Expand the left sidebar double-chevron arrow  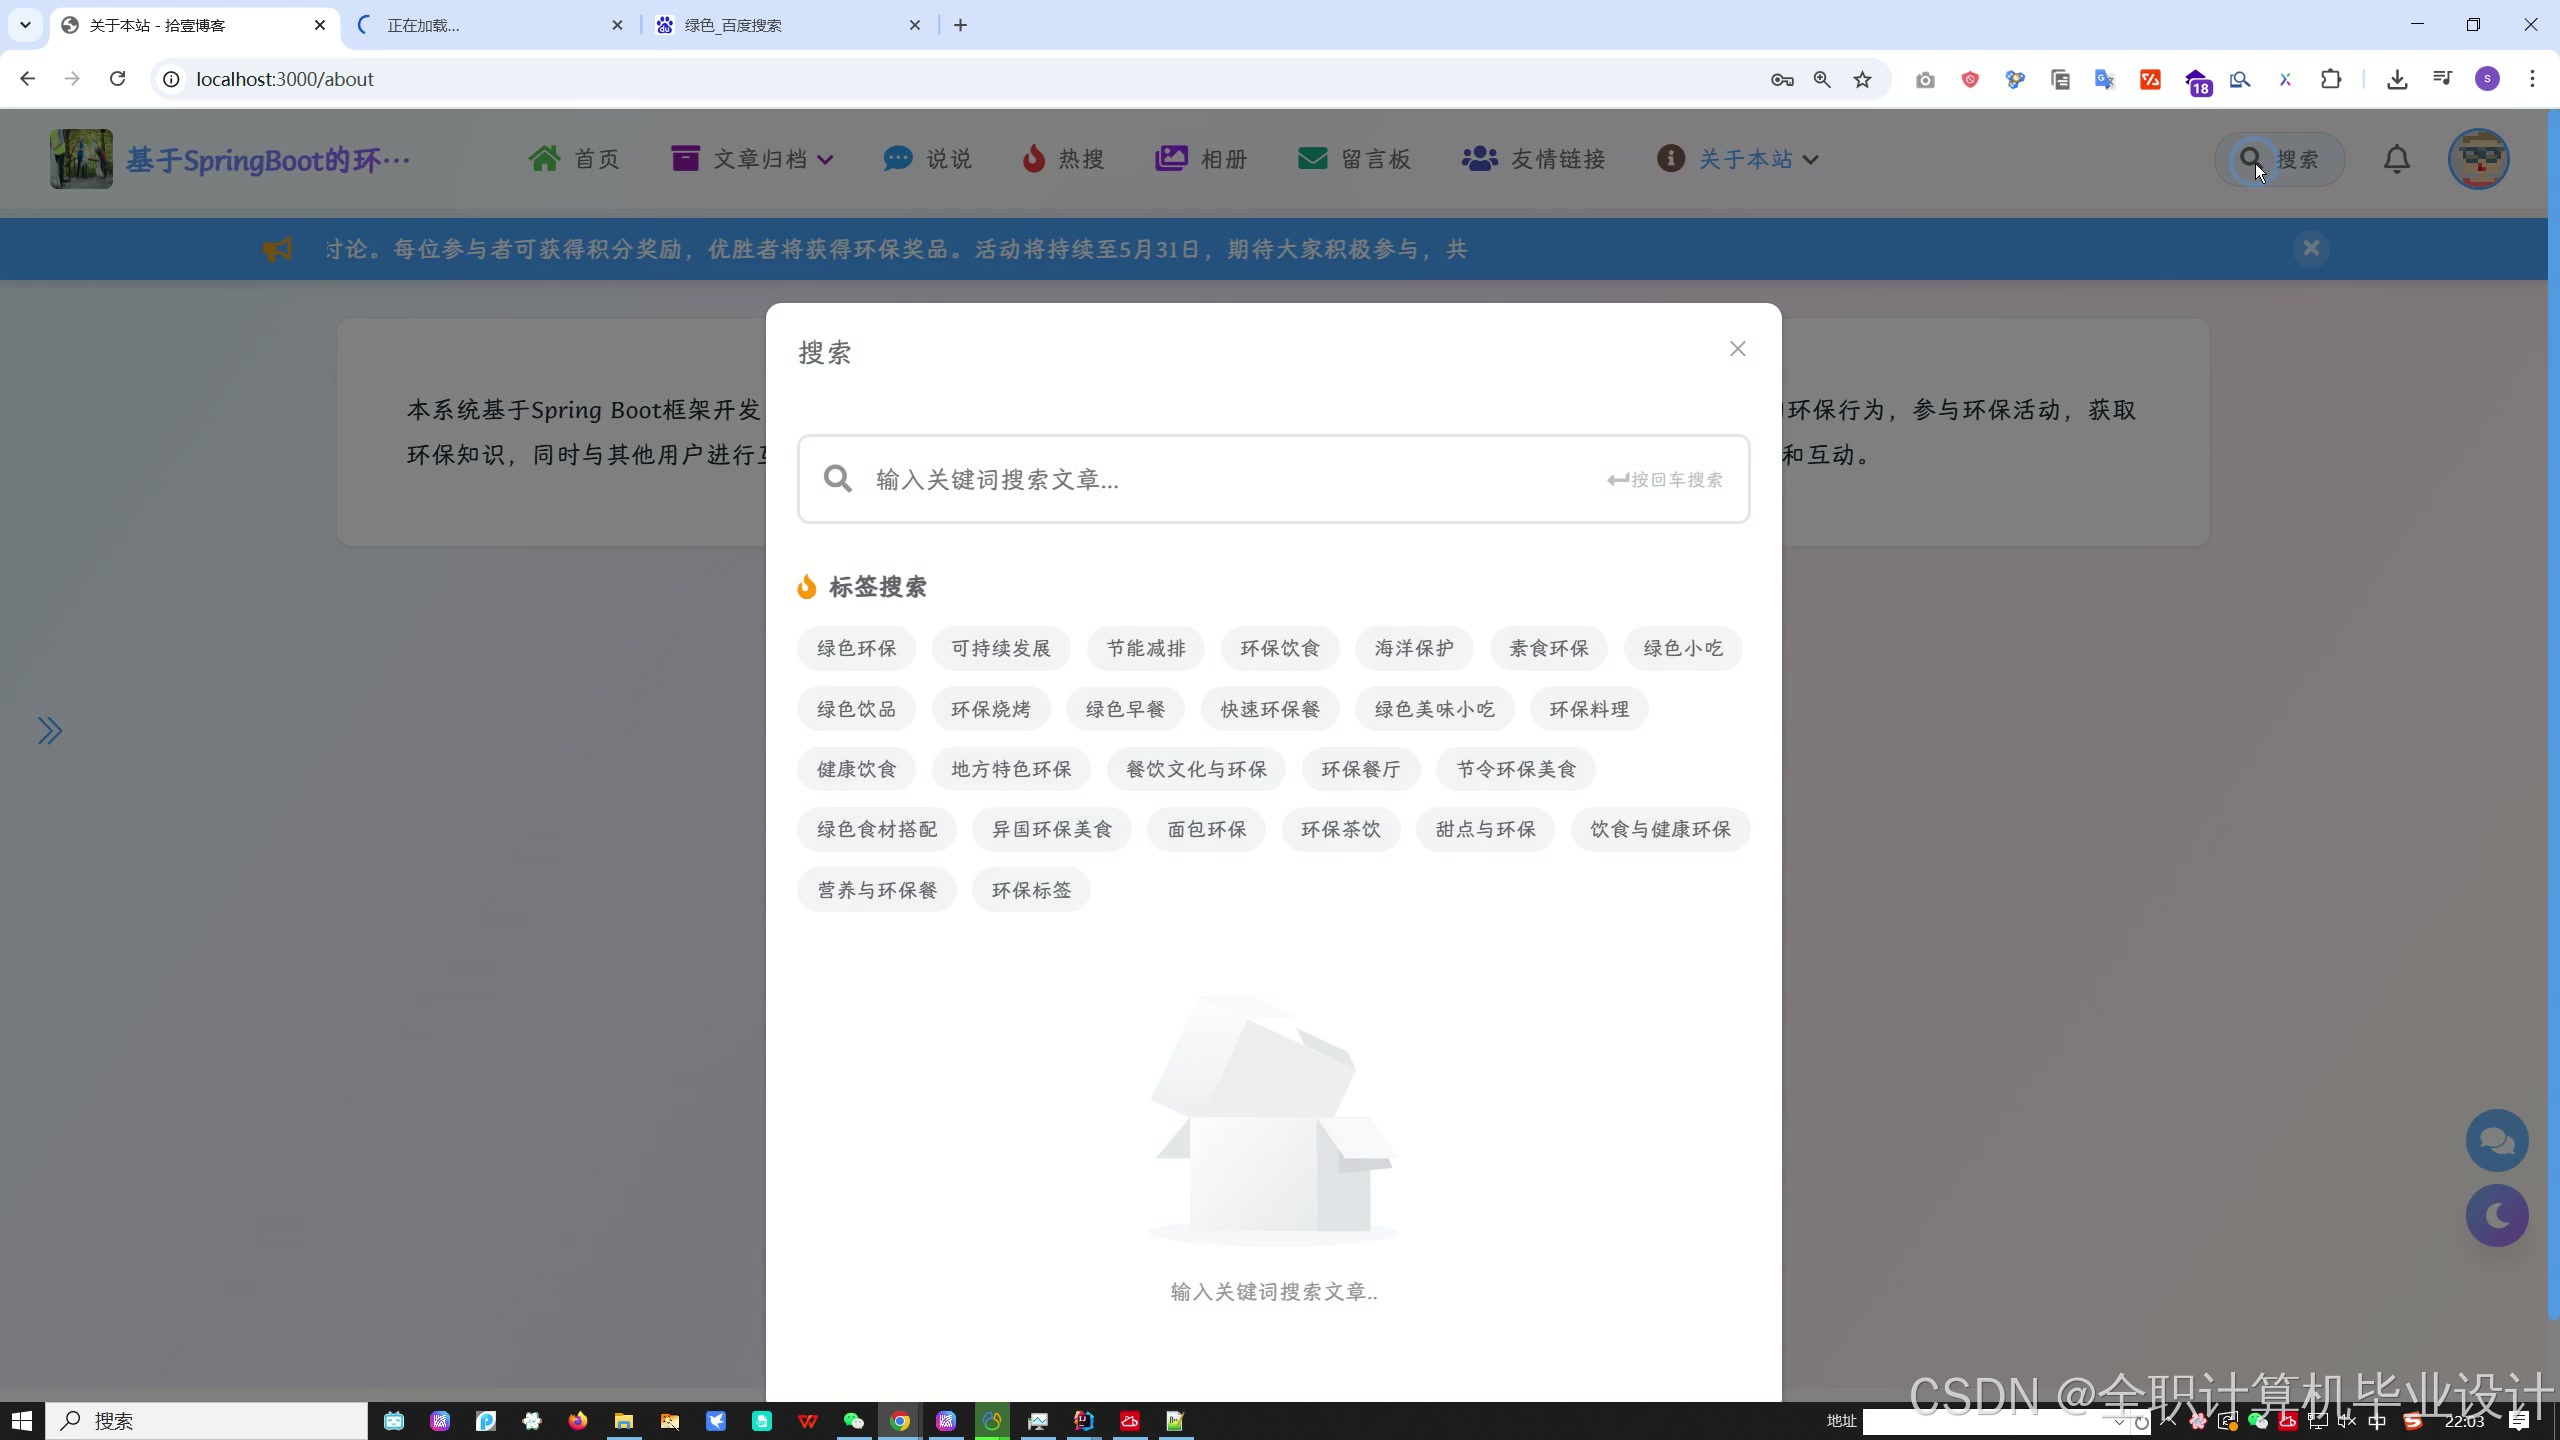click(x=50, y=731)
